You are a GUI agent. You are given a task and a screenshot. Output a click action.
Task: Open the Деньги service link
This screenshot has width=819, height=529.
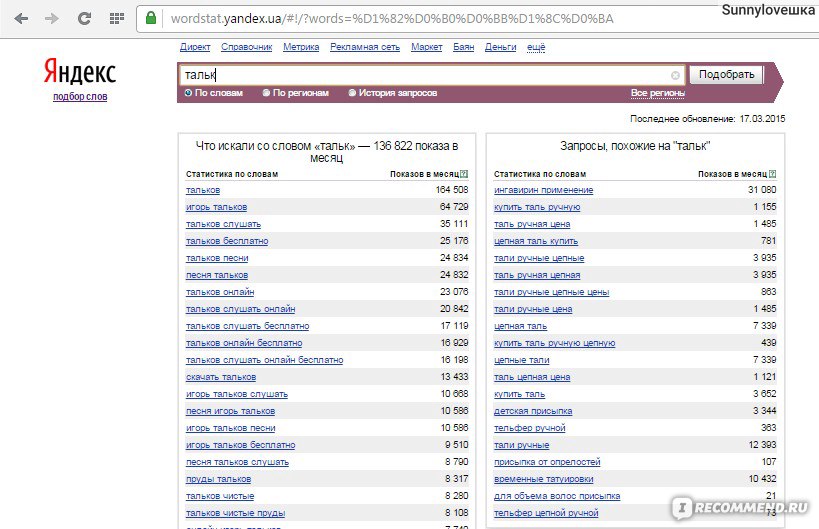[500, 47]
